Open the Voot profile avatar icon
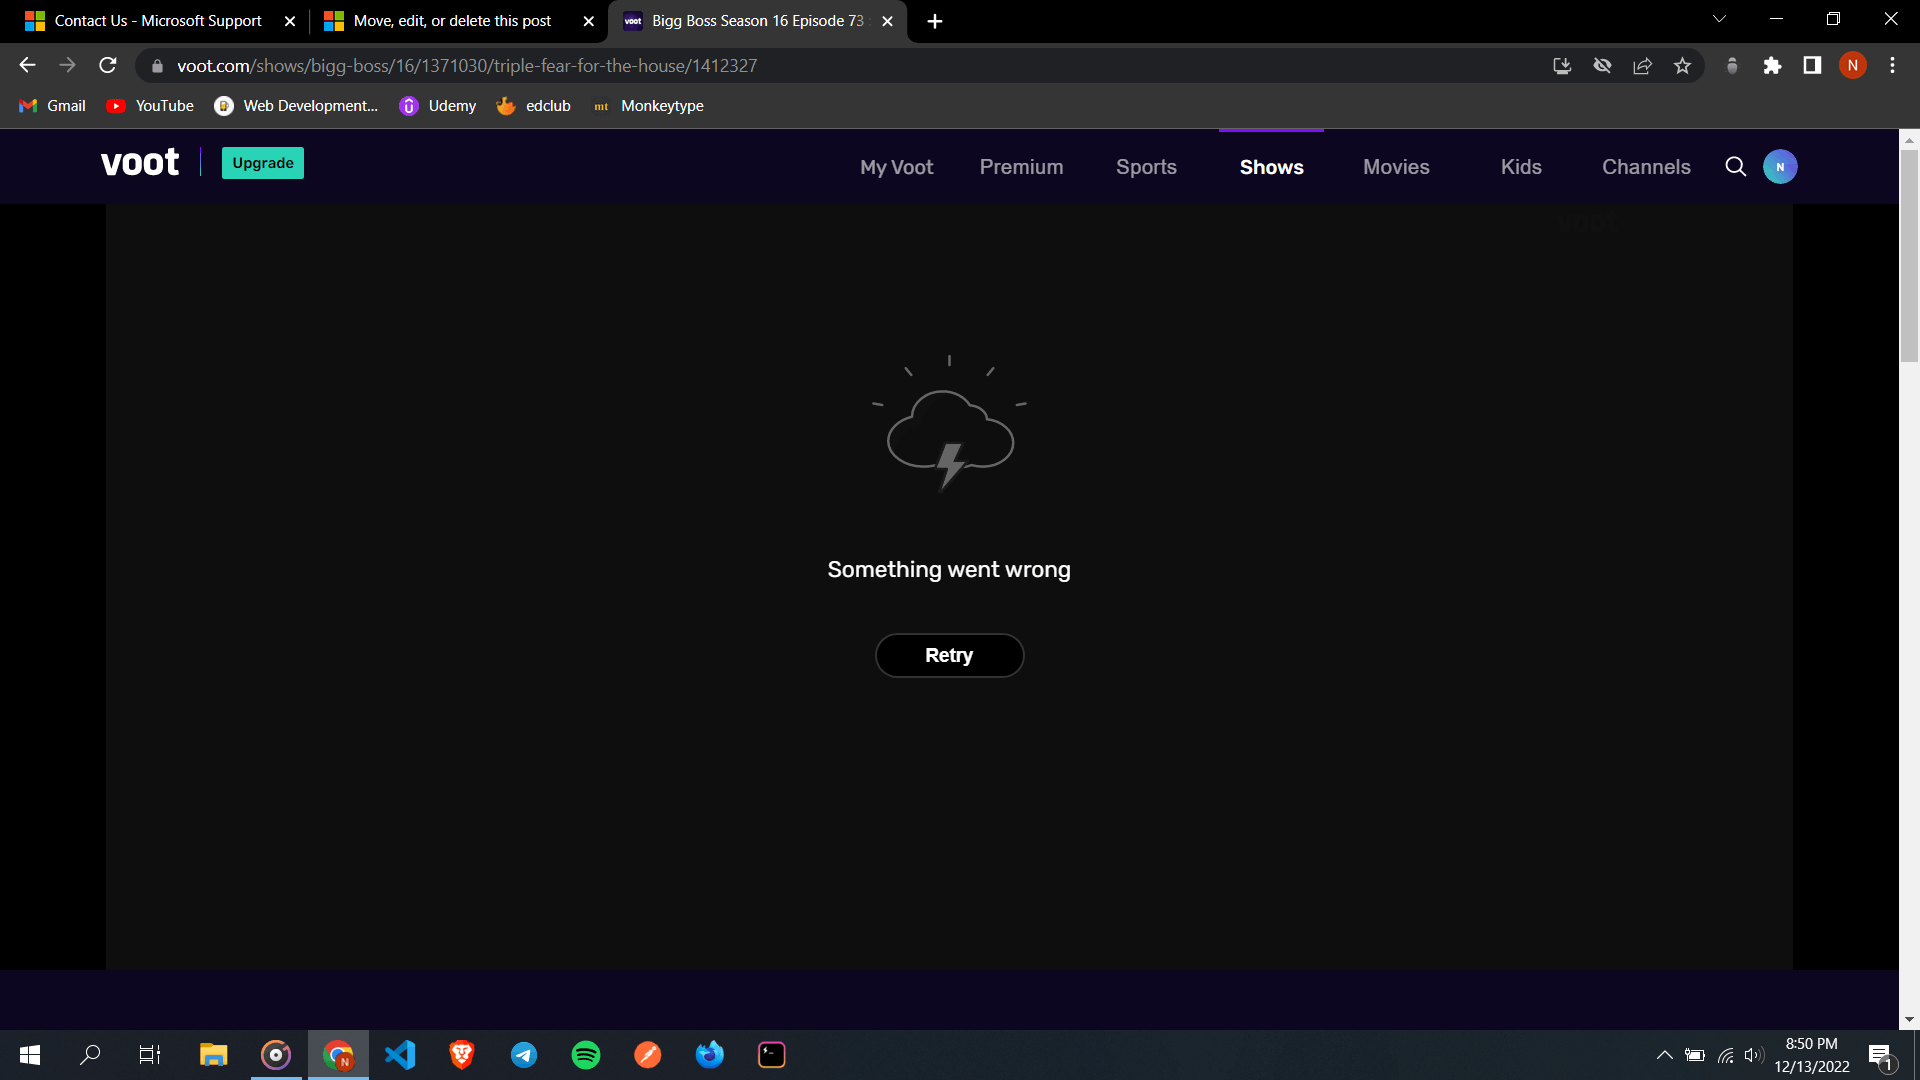This screenshot has width=1920, height=1080. 1780,167
